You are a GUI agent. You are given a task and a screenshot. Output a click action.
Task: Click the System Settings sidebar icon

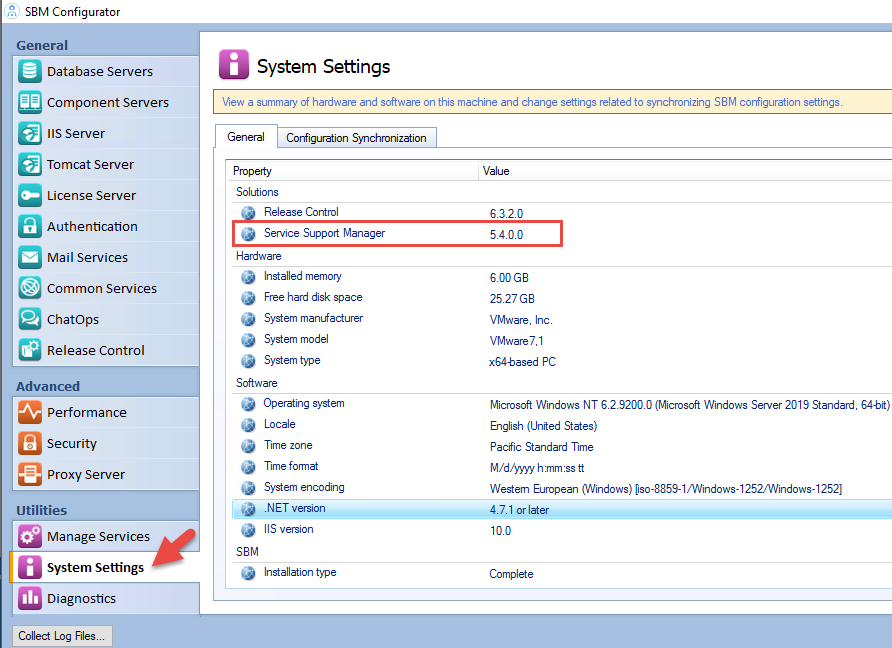pos(30,567)
